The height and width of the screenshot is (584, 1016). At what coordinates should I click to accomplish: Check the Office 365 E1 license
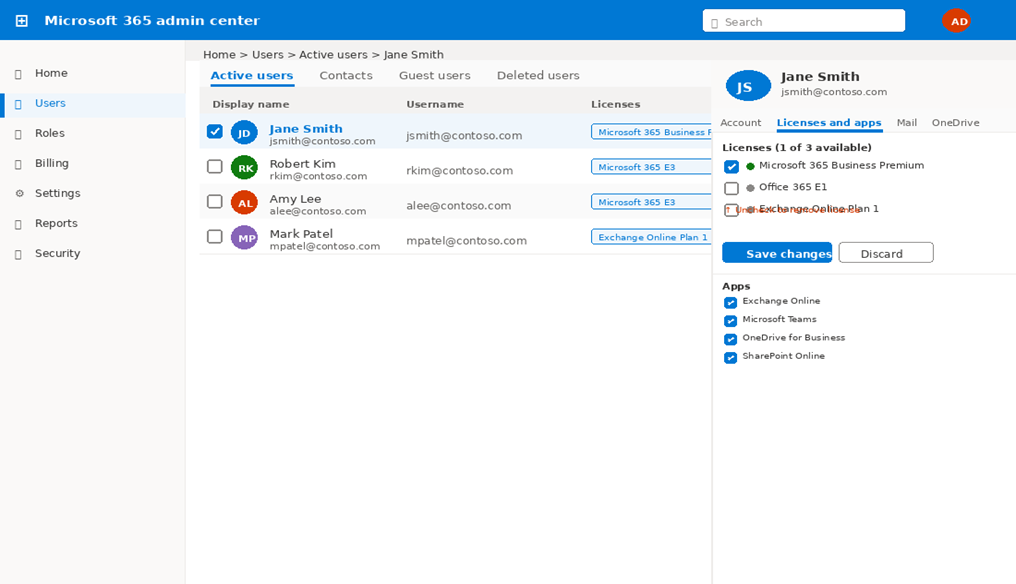[731, 188]
